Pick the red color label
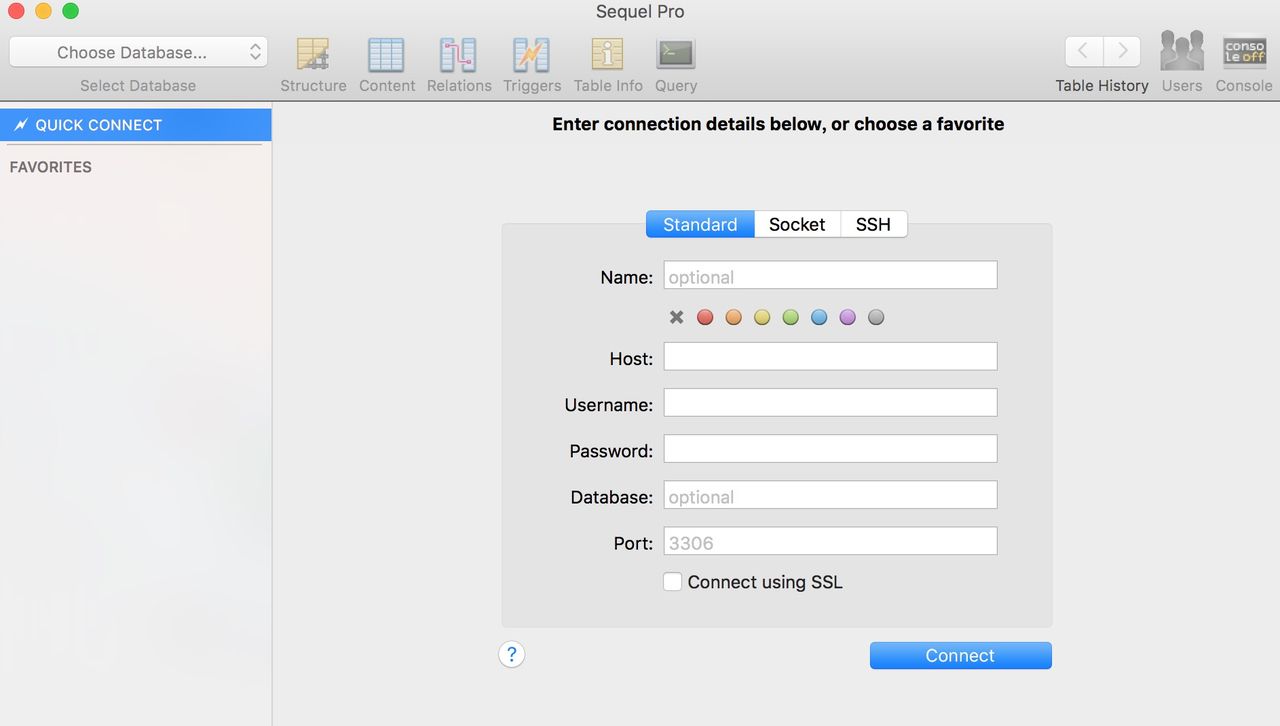The width and height of the screenshot is (1280, 726). pyautogui.click(x=705, y=318)
